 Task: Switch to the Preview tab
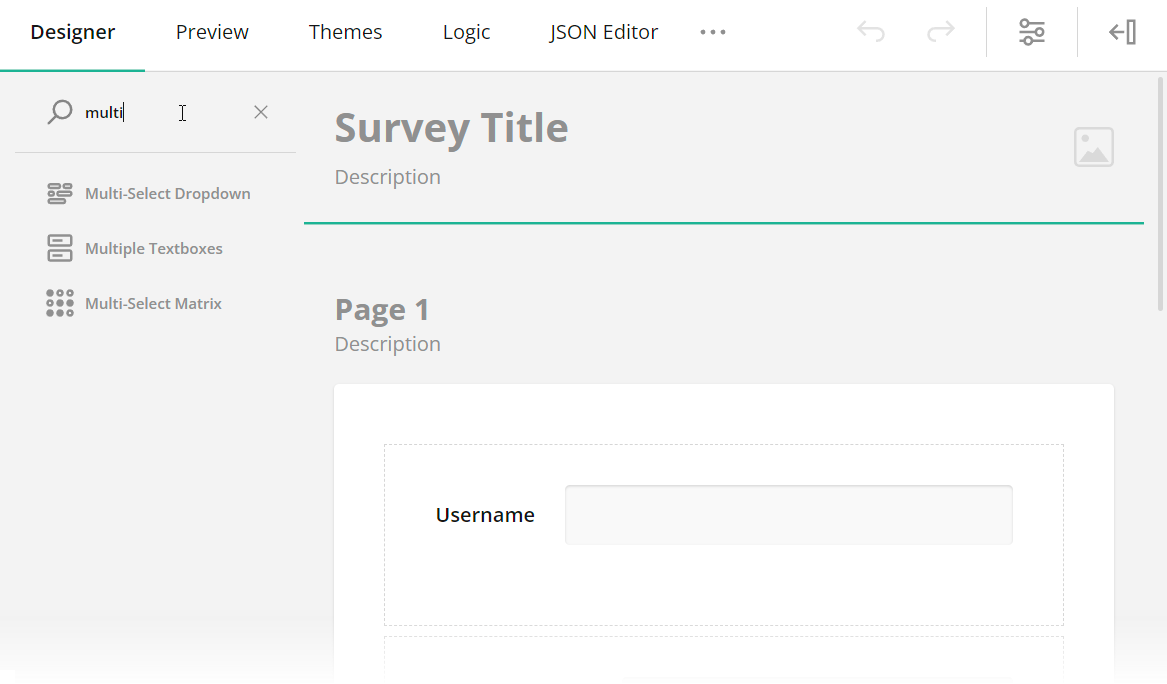[211, 31]
